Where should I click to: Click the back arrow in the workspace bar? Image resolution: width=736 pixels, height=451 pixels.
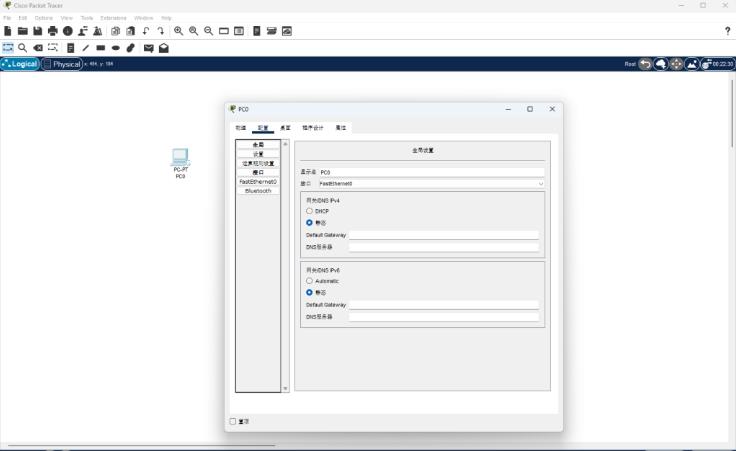[x=645, y=64]
